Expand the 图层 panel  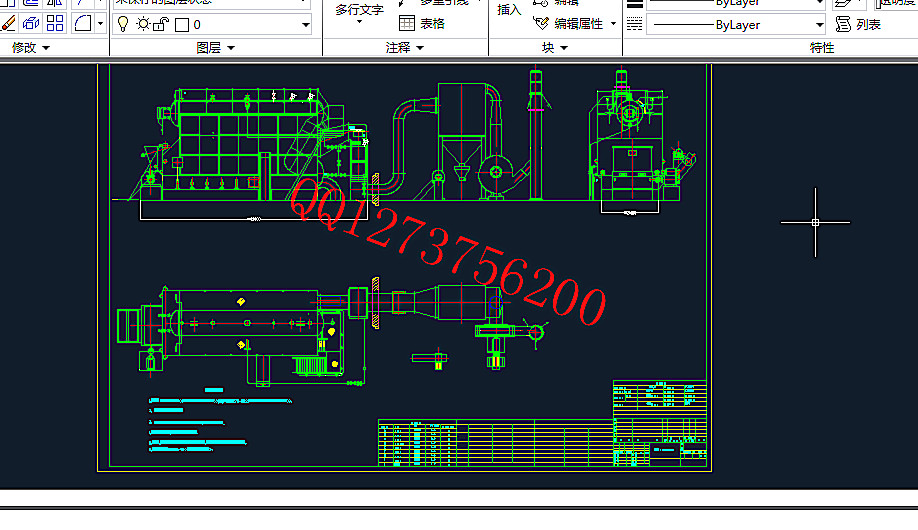(215, 47)
